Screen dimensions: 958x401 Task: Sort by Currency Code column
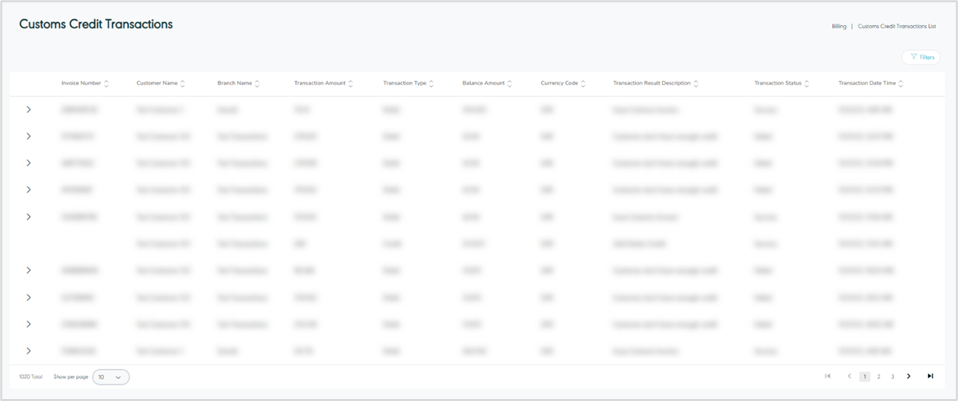tap(583, 83)
